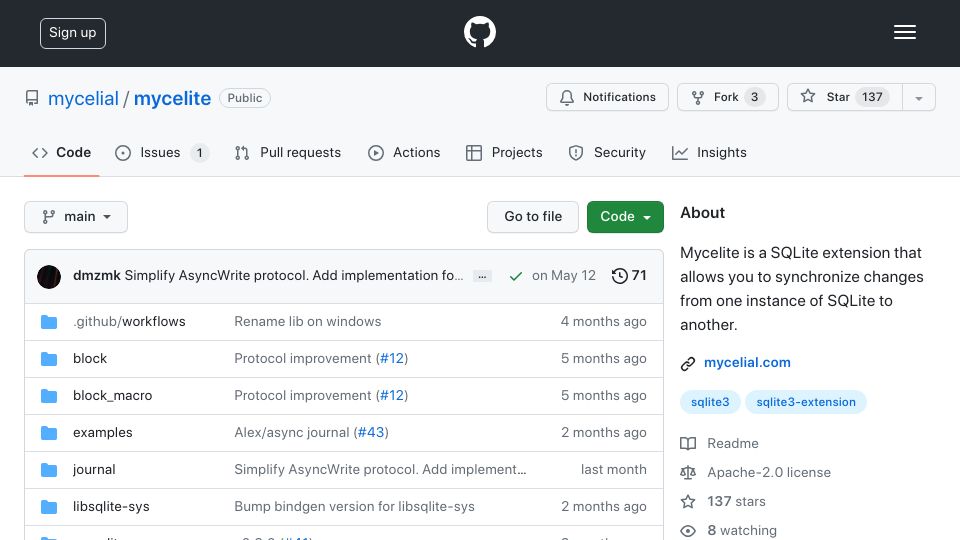Click the star icon beside 137 stars
This screenshot has height=540, width=960.
click(688, 502)
